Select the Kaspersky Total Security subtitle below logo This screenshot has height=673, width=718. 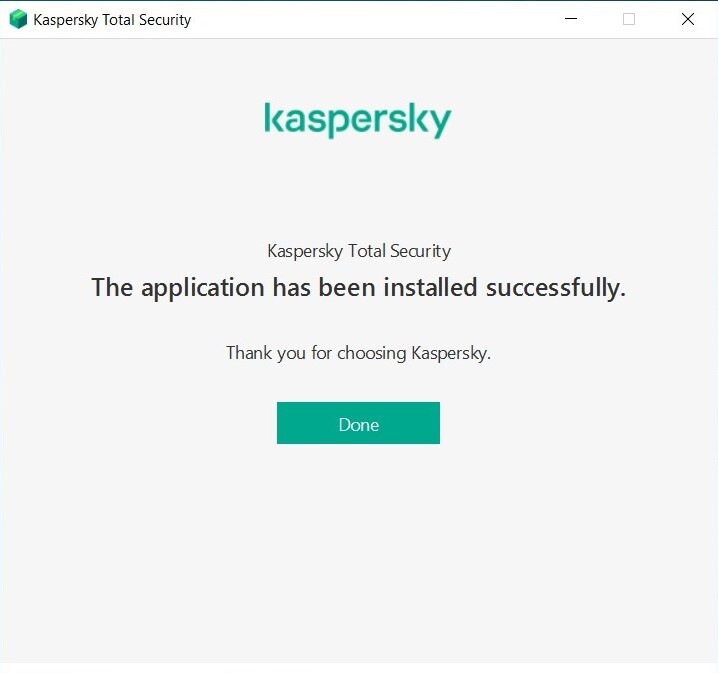[x=359, y=251]
